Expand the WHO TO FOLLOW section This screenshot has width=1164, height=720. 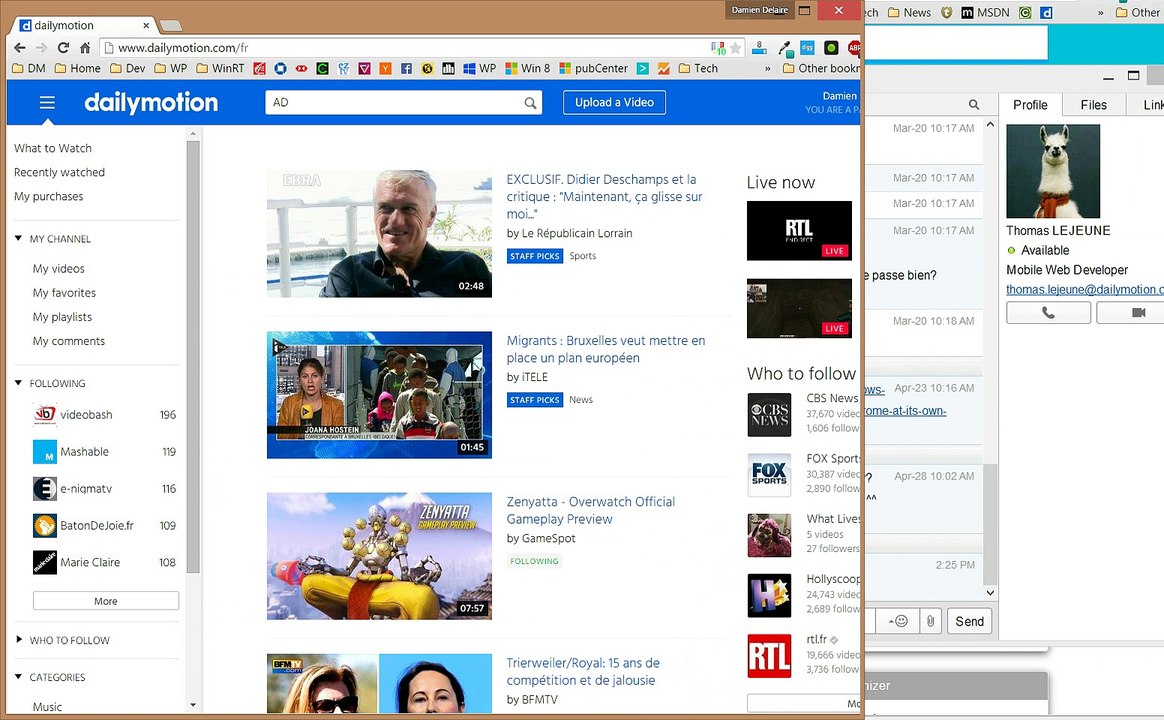19,639
